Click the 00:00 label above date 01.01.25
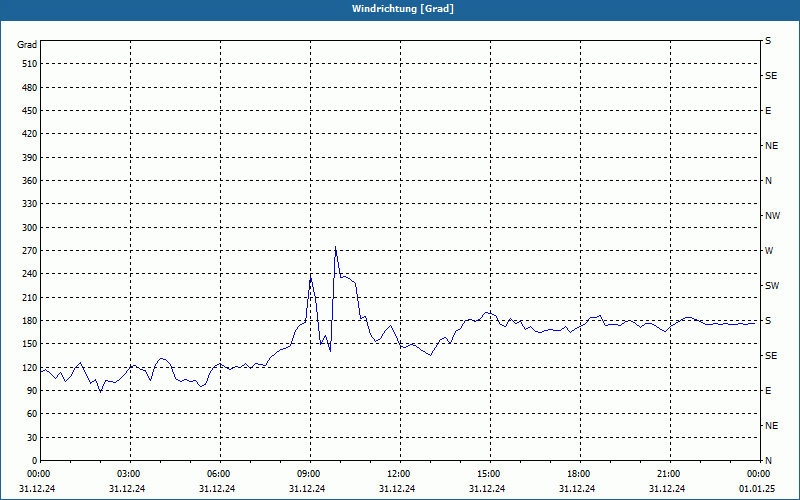The width and height of the screenshot is (800, 500). (x=759, y=474)
